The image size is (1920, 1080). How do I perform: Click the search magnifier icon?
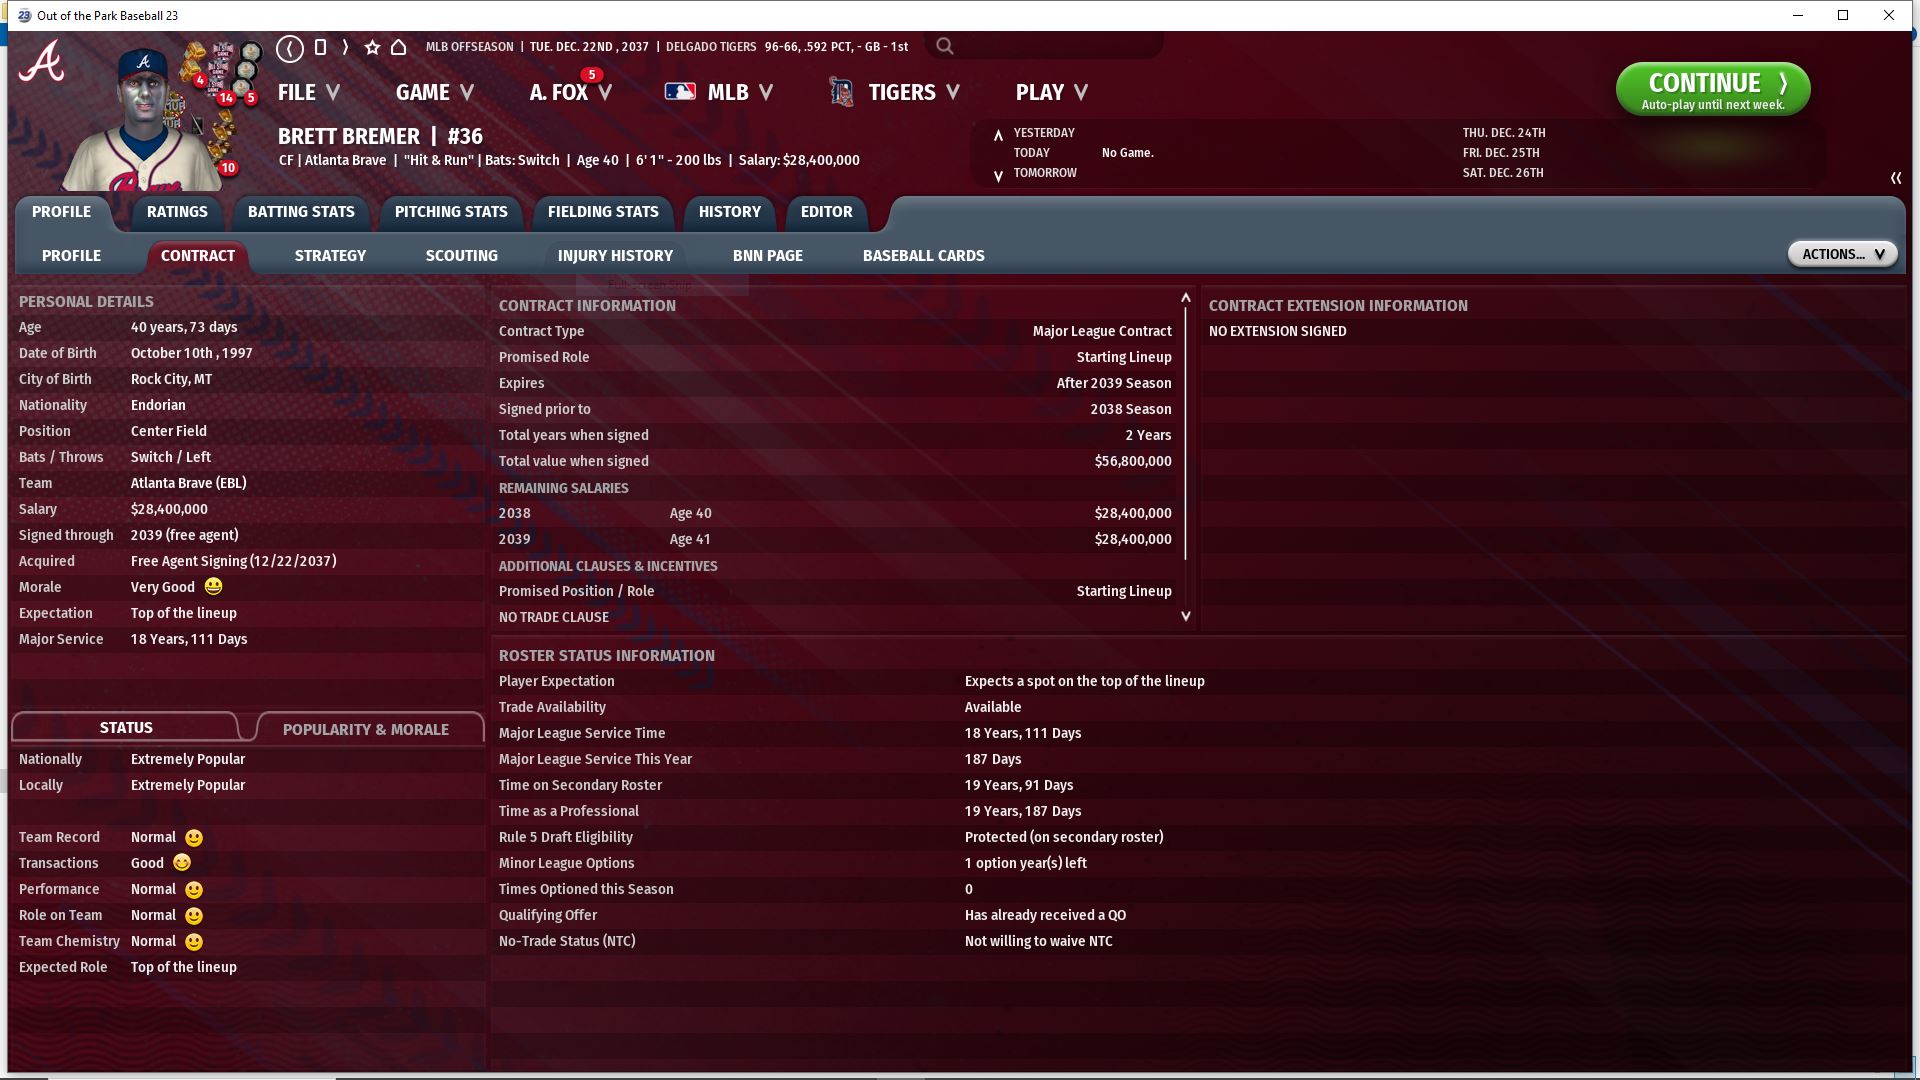click(x=944, y=46)
